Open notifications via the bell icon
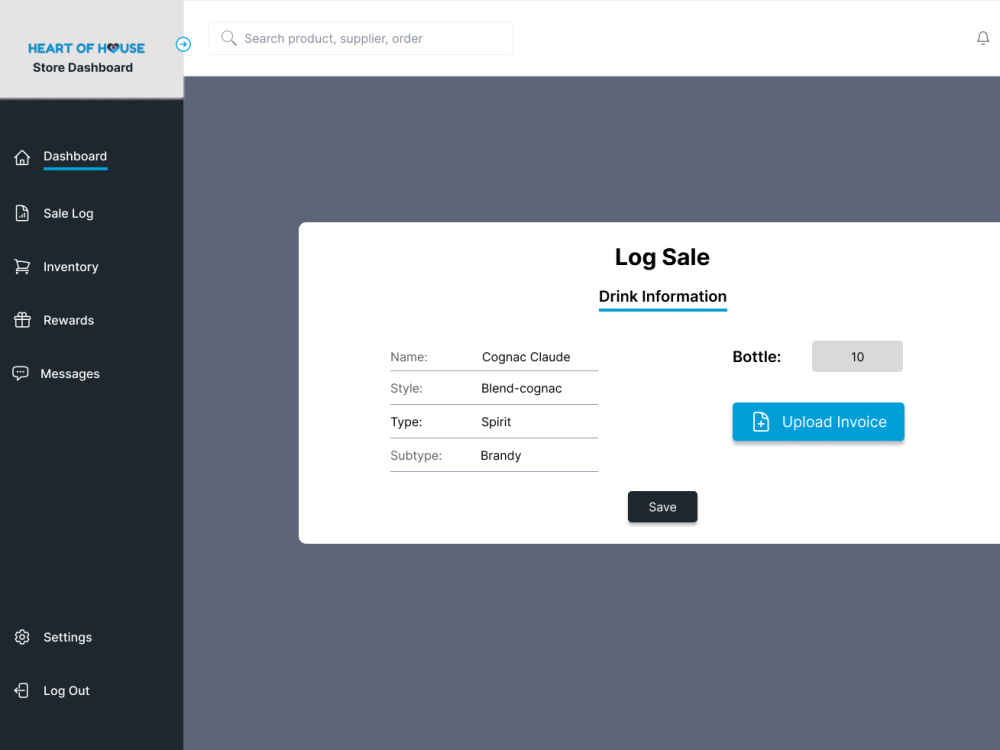The height and width of the screenshot is (750, 1000). (x=983, y=38)
